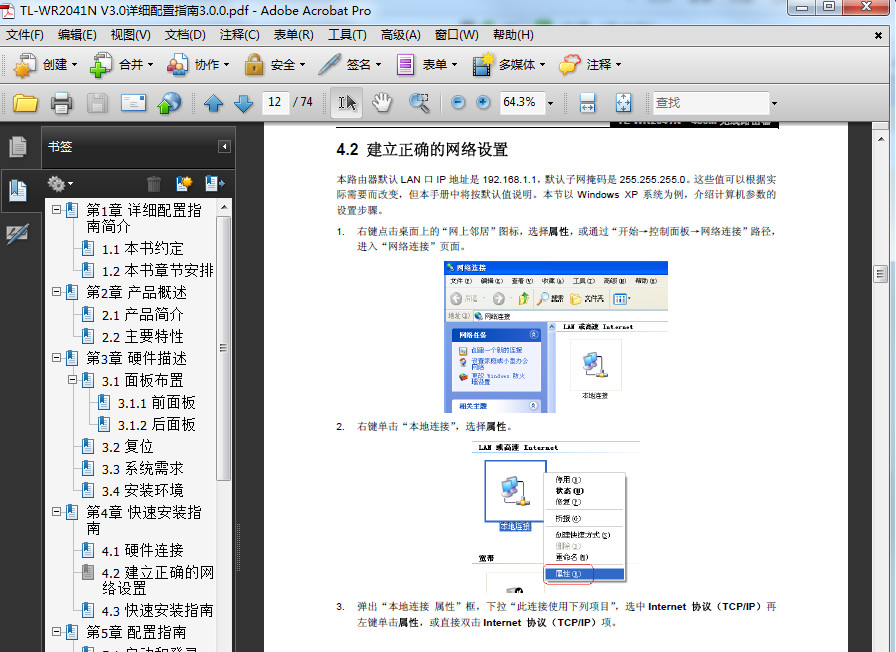Jump to bookmark 4.1 硬件连接
Screen dimensions: 896x652
tap(142, 551)
